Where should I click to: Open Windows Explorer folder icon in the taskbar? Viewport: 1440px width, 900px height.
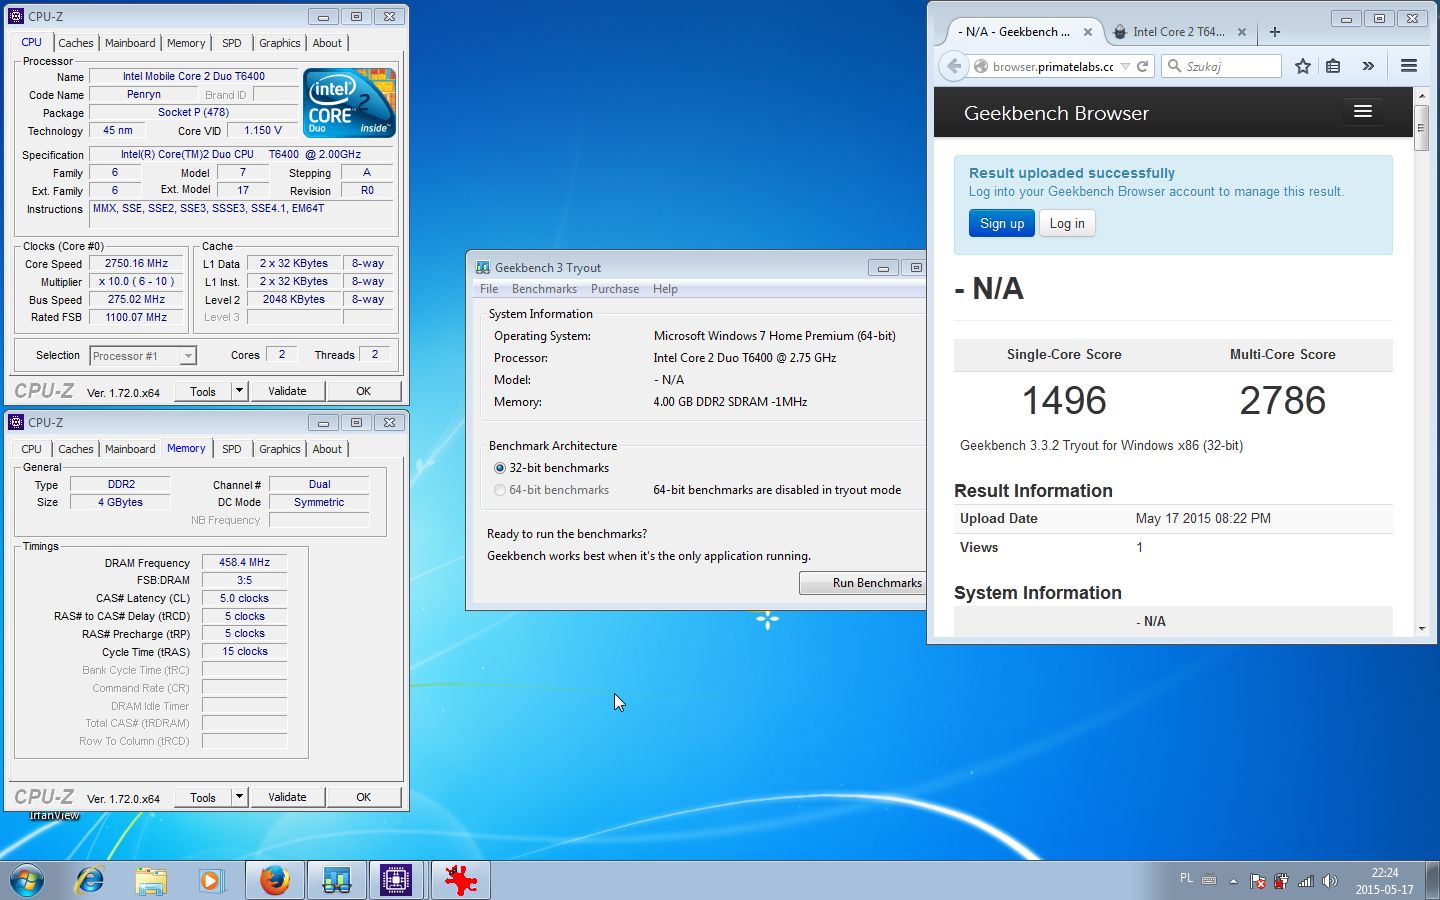click(x=151, y=880)
